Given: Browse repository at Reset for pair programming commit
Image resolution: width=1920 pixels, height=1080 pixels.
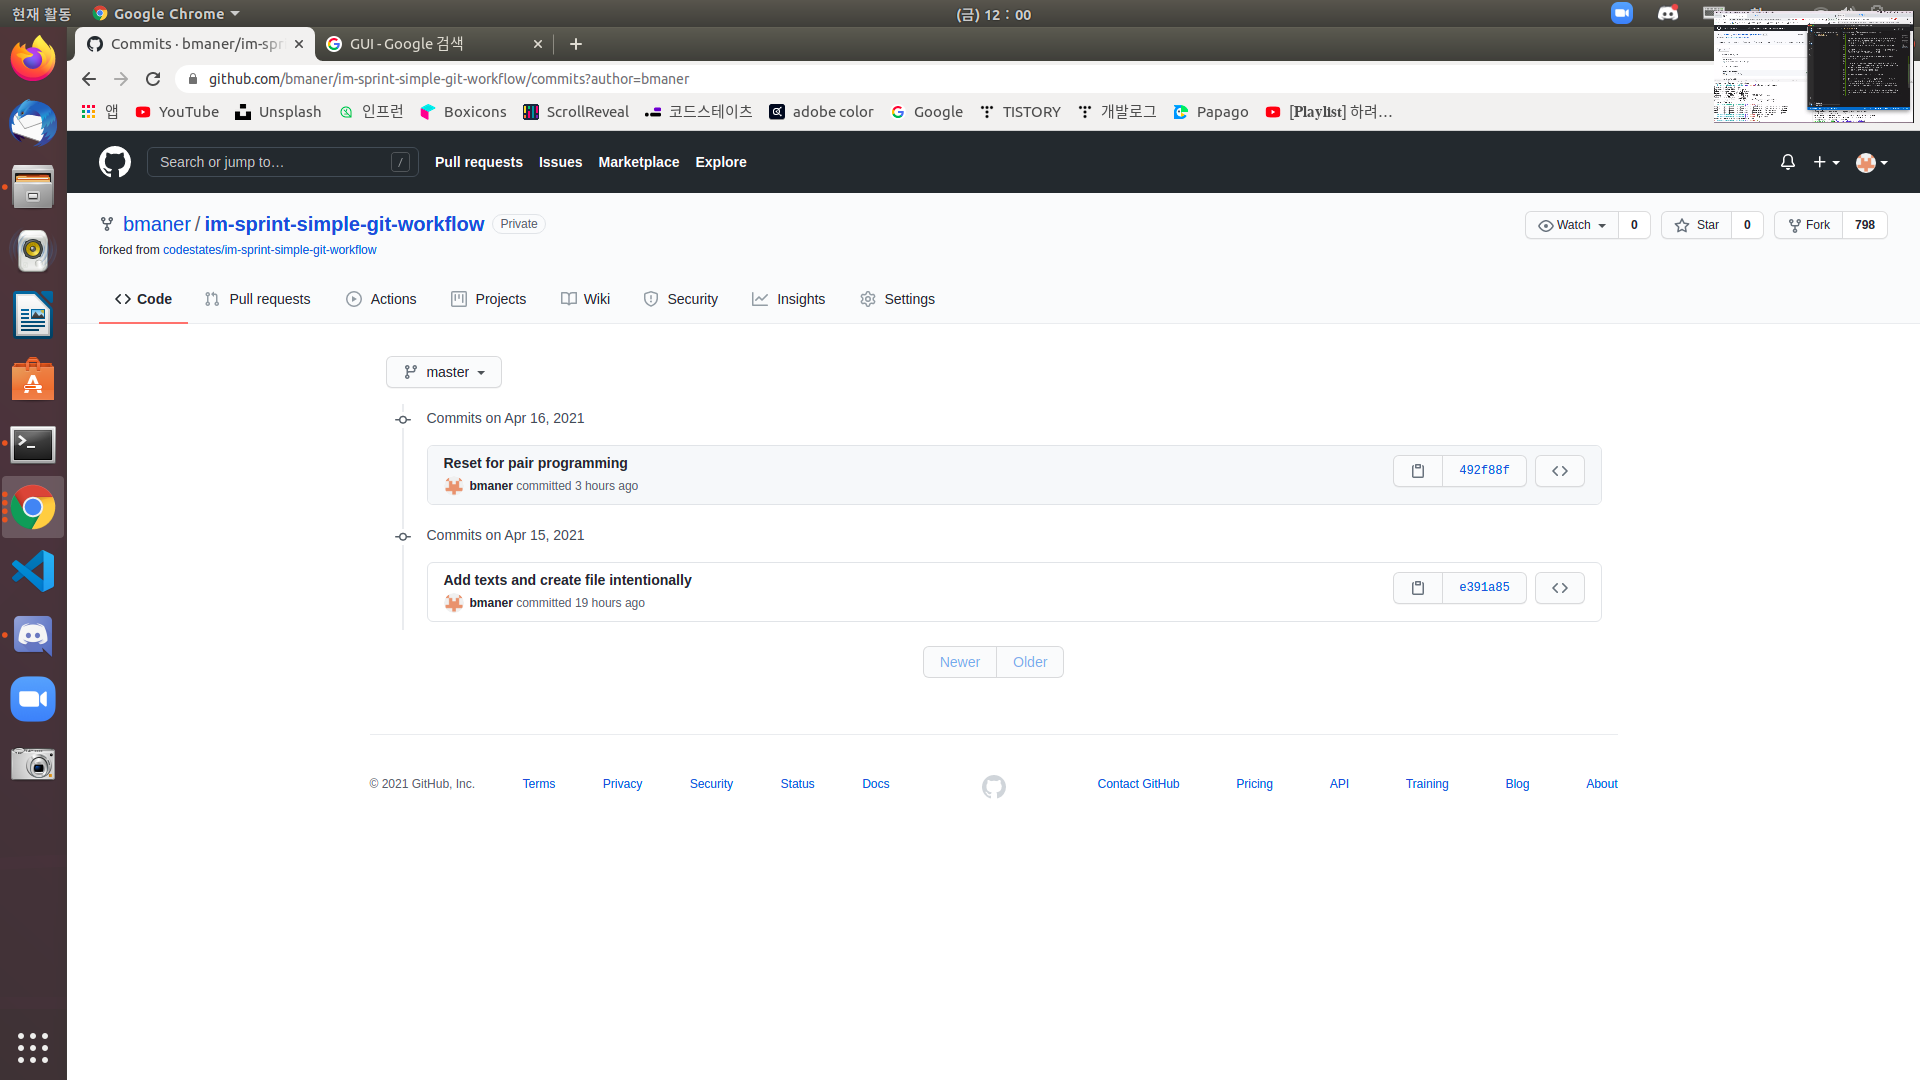Looking at the screenshot, I should coord(1559,471).
